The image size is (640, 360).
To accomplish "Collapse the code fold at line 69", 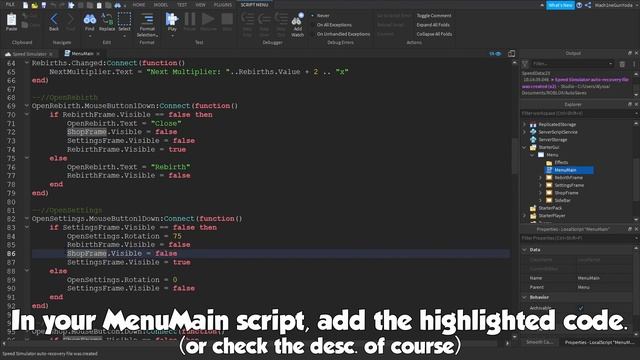I will click(x=27, y=106).
